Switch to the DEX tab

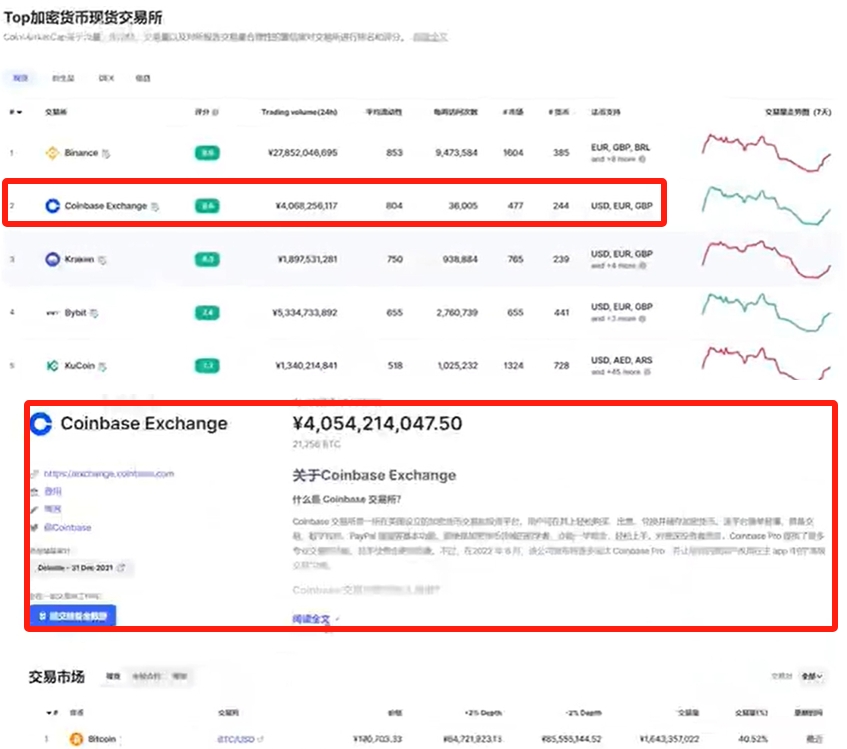click(x=106, y=78)
